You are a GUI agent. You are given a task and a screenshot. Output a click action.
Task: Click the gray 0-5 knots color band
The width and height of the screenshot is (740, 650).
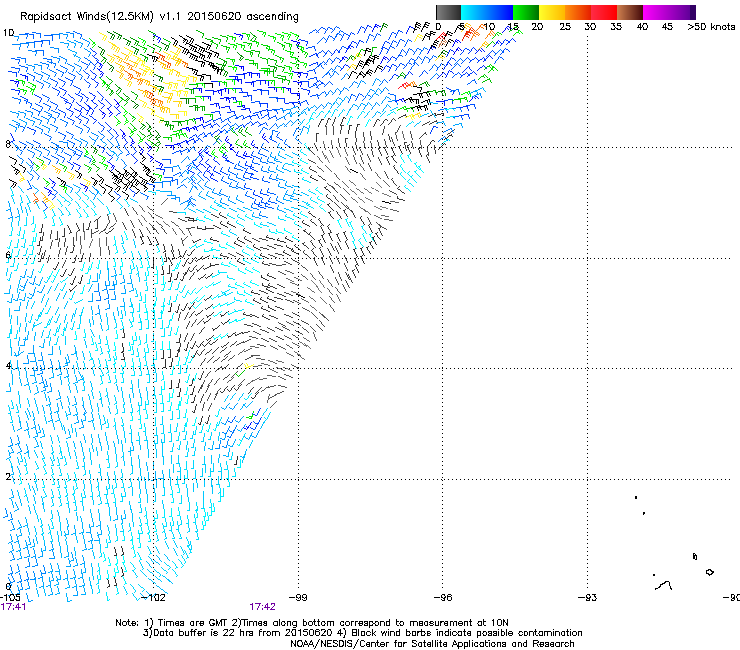click(x=448, y=12)
